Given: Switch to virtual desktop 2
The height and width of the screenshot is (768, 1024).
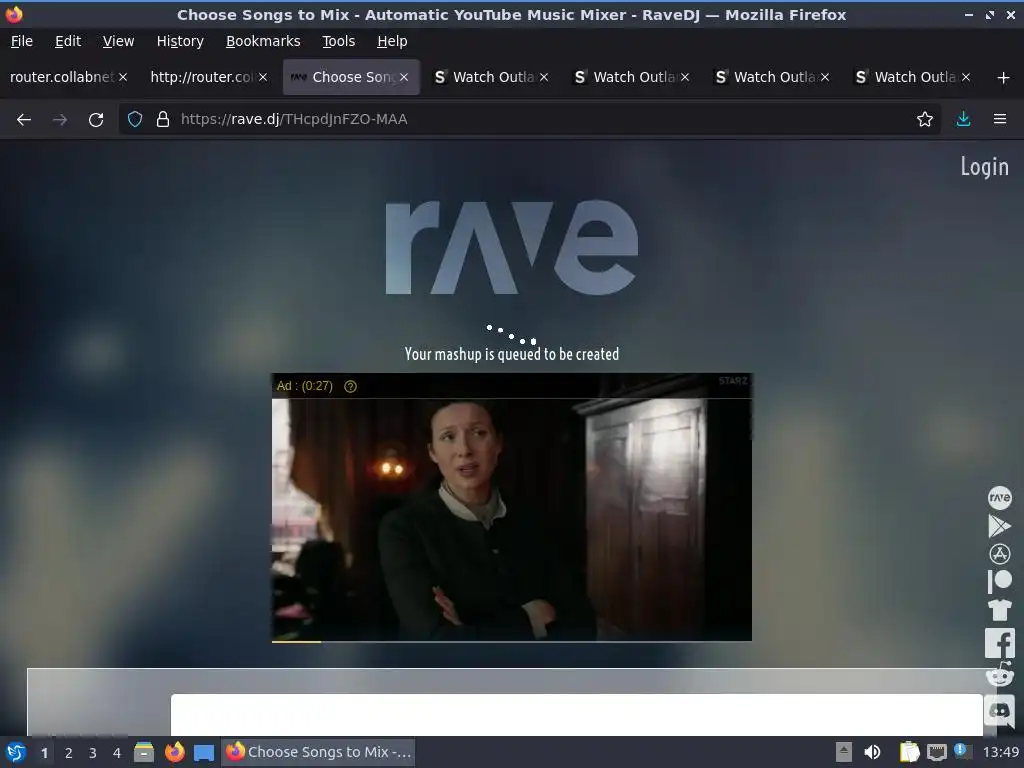Looking at the screenshot, I should tap(69, 752).
